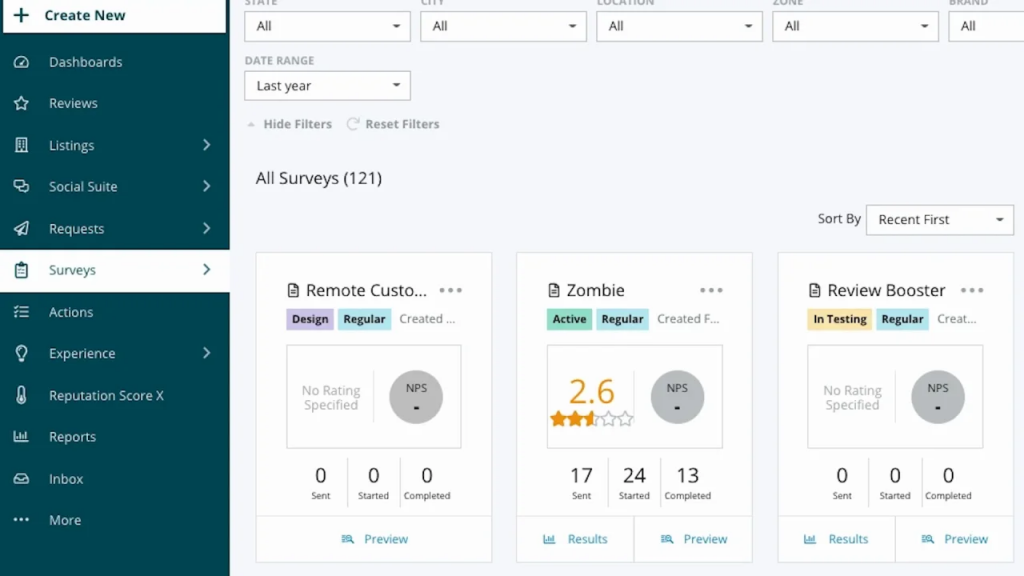Select the Experience icon

22,353
